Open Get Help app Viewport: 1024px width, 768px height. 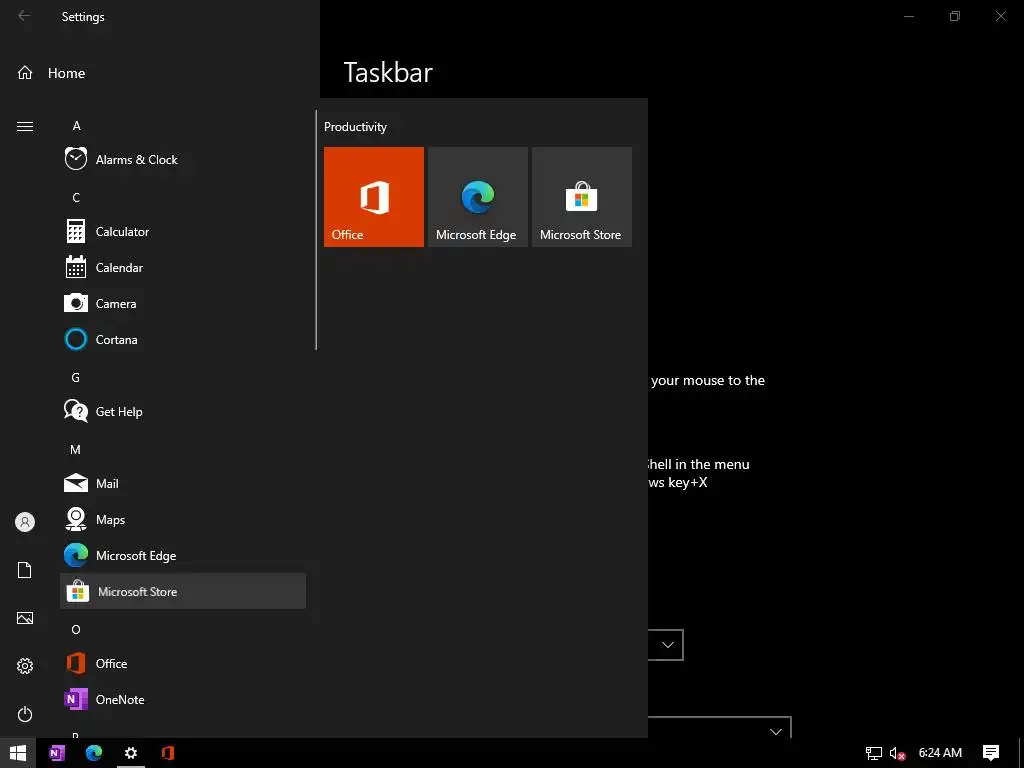pyautogui.click(x=183, y=411)
